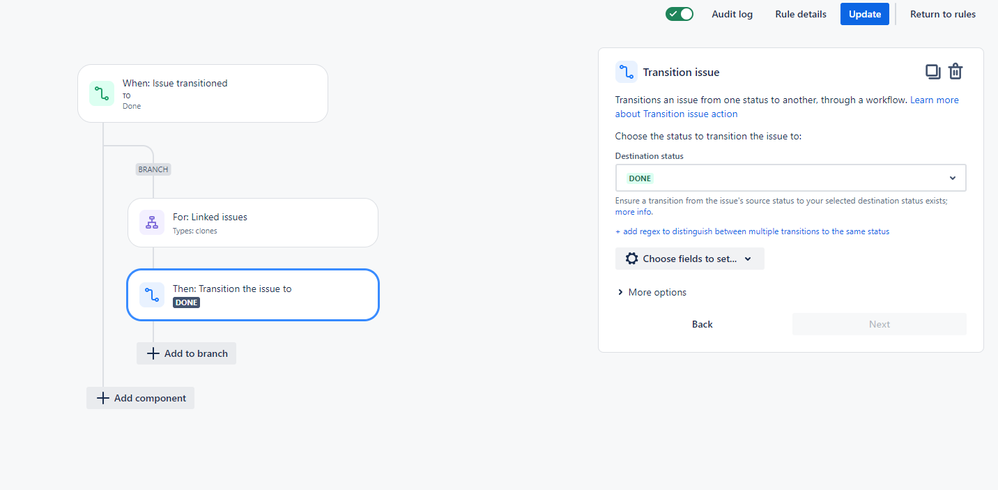This screenshot has width=998, height=490.
Task: Click the Issue transitioned trigger icon
Action: [x=102, y=94]
